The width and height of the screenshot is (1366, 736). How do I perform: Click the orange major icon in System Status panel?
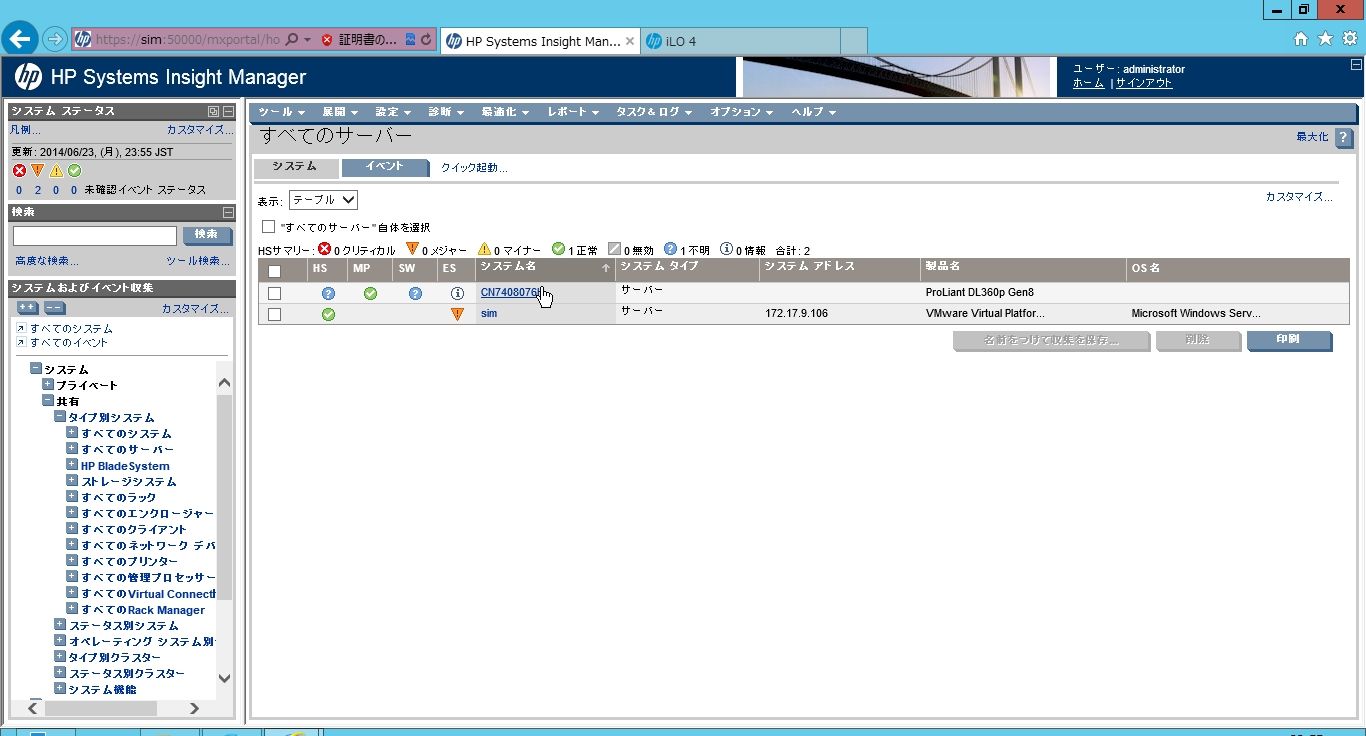coord(37,171)
